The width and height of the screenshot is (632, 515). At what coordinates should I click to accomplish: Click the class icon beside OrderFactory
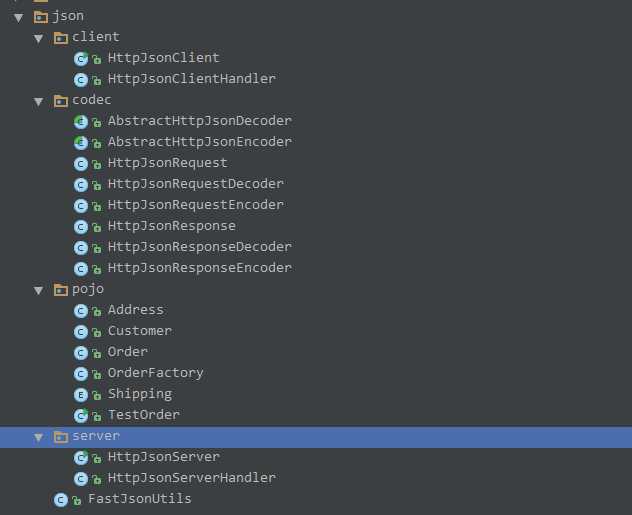(81, 373)
